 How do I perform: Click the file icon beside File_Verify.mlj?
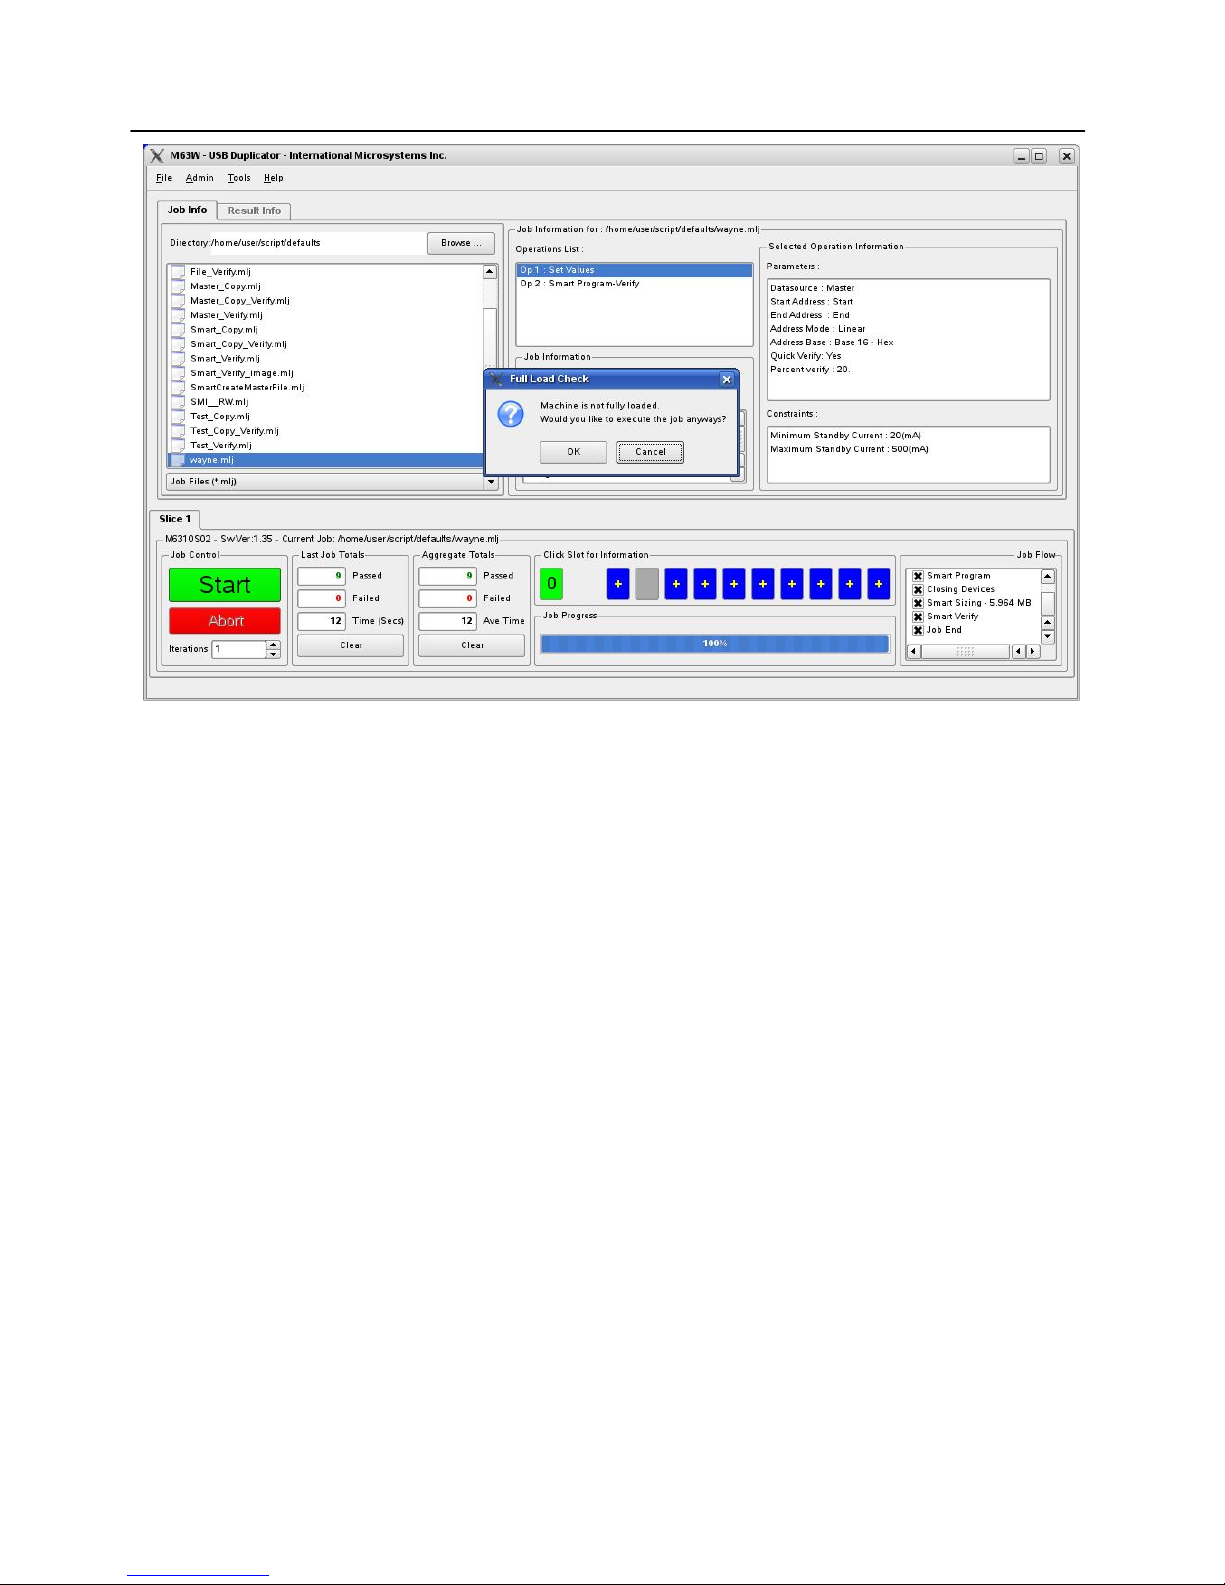[x=178, y=272]
